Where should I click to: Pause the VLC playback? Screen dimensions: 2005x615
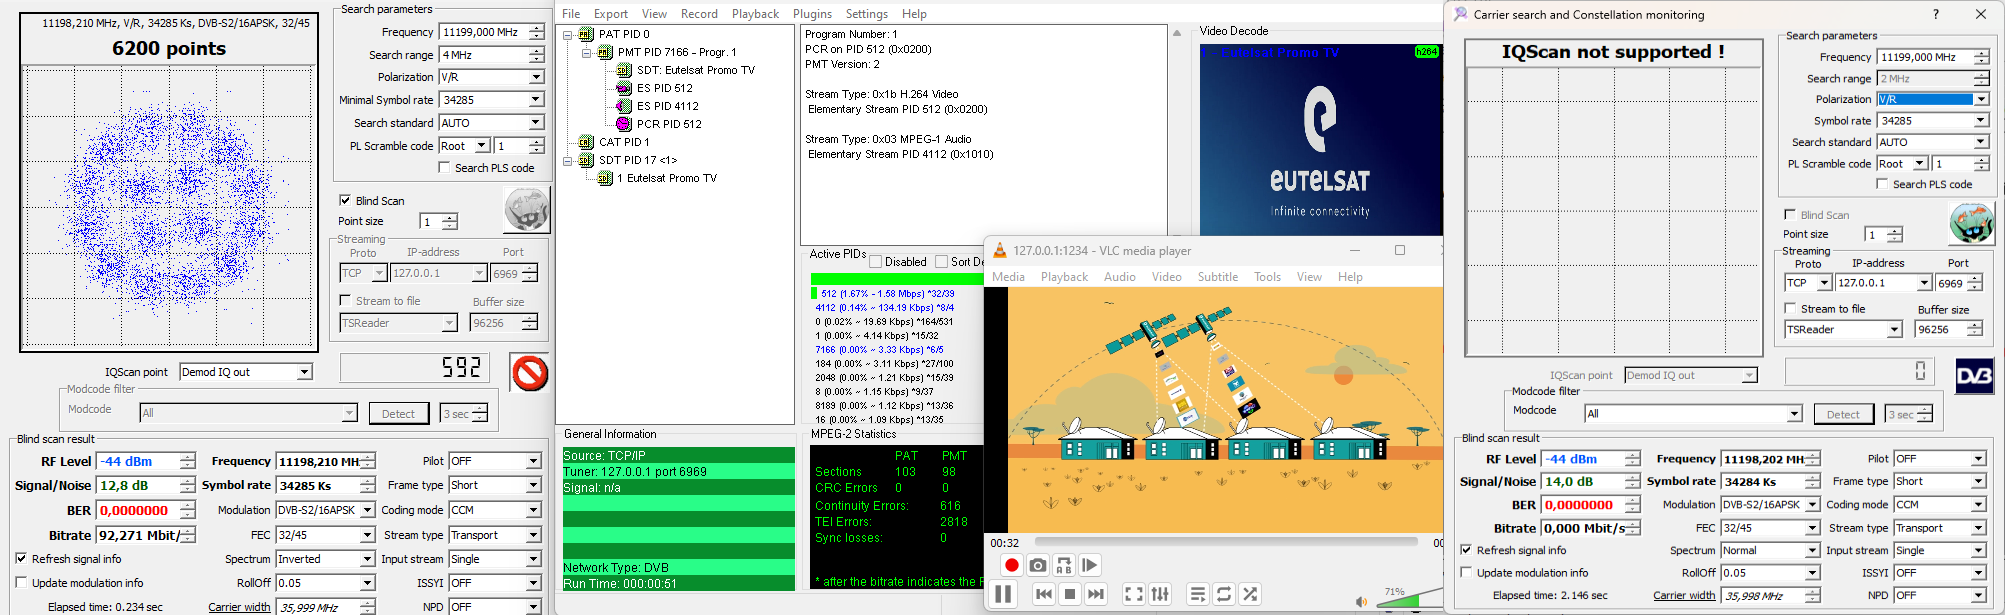(1003, 594)
